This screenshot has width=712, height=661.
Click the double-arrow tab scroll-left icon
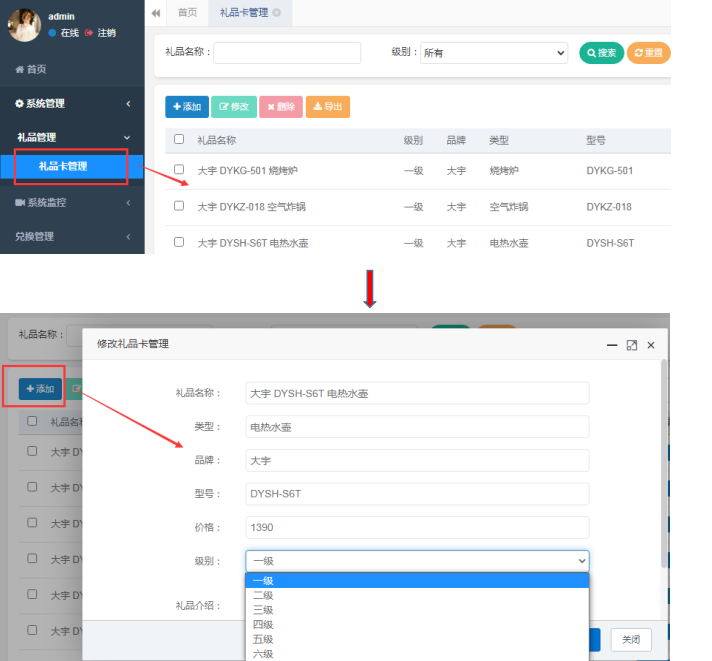pos(156,13)
